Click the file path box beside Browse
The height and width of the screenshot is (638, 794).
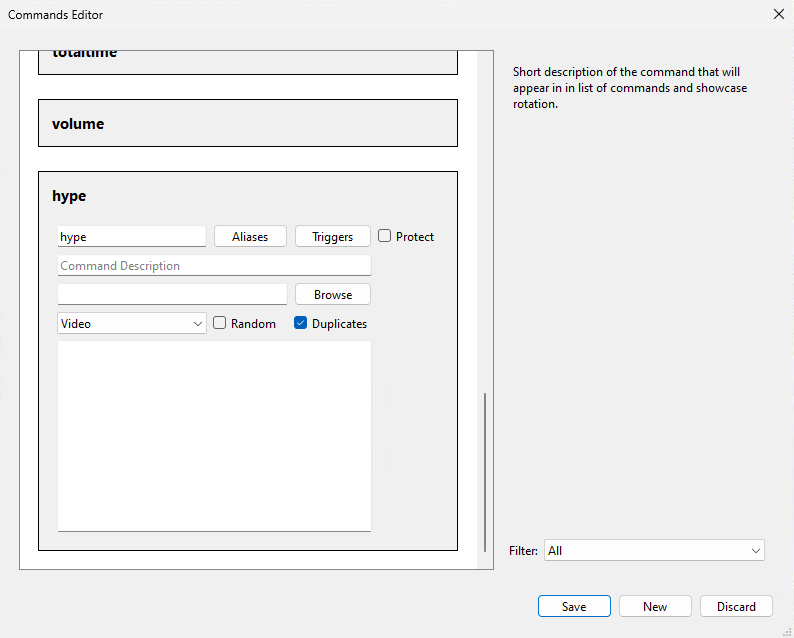coord(172,295)
